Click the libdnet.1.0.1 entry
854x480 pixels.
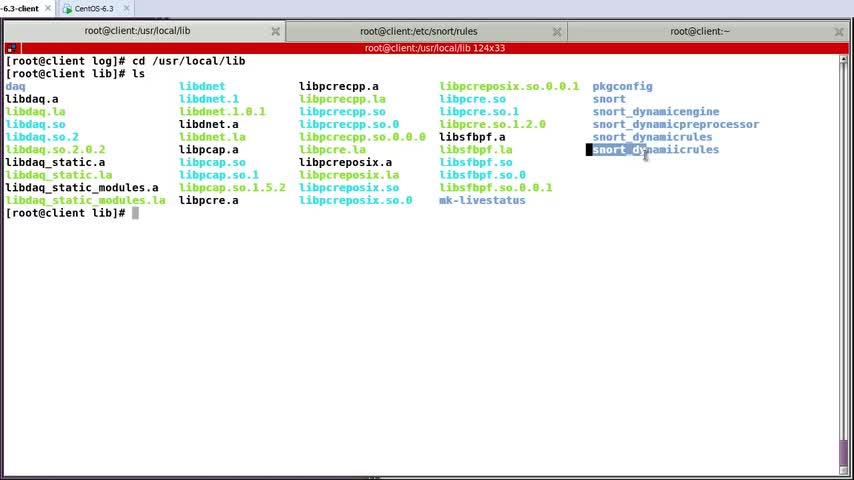(x=222, y=112)
